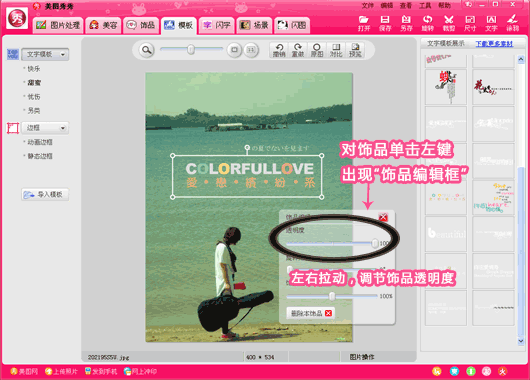Click the magnifier zoom icon
This screenshot has height=380, width=530.
point(147,50)
